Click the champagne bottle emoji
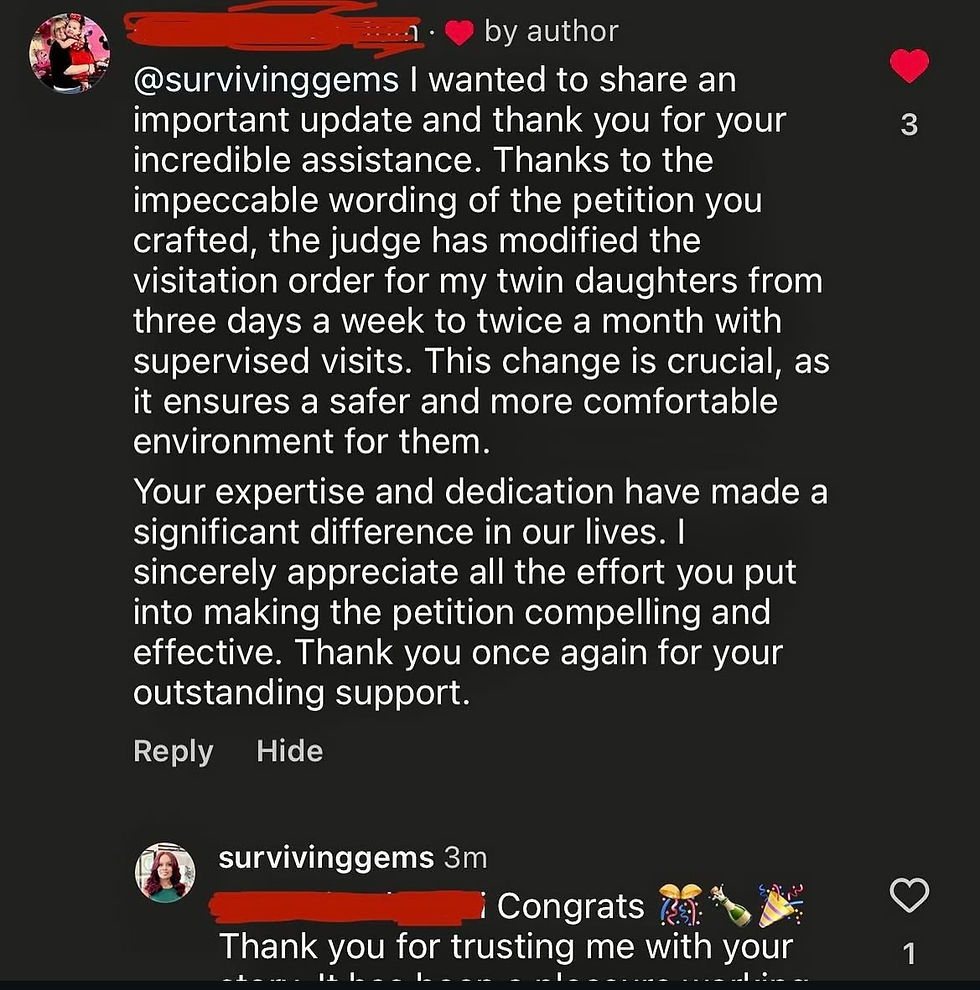 (x=729, y=907)
